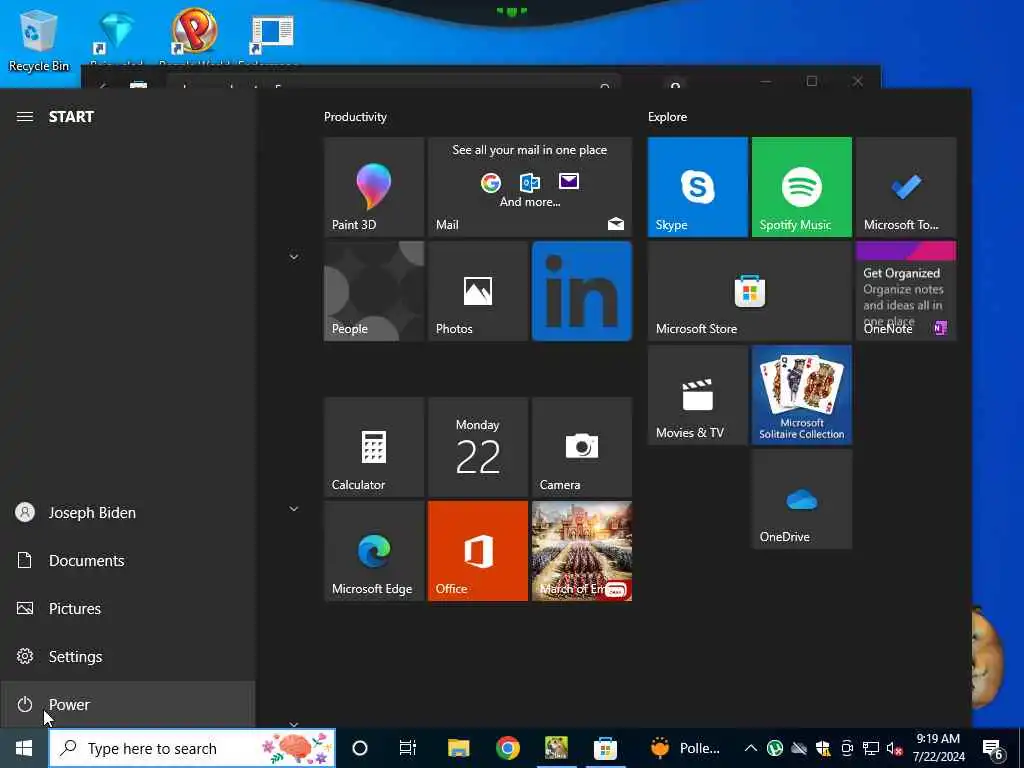Expand the chevron beside the Microsoft Edge tile
The height and width of the screenshot is (768, 1024).
(294, 509)
